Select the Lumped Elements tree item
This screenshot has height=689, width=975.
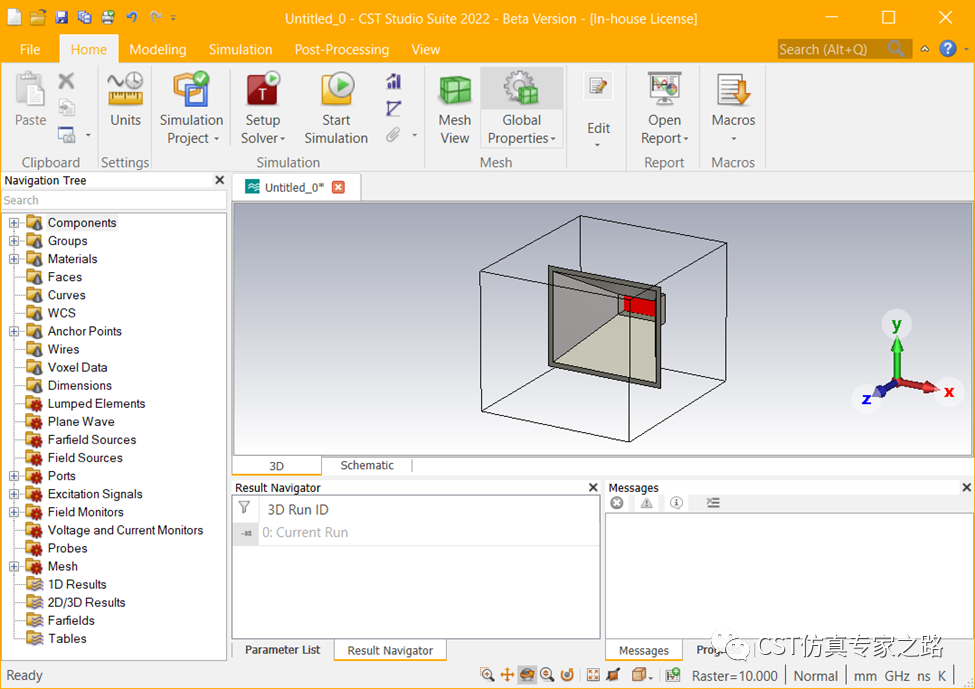click(x=96, y=404)
